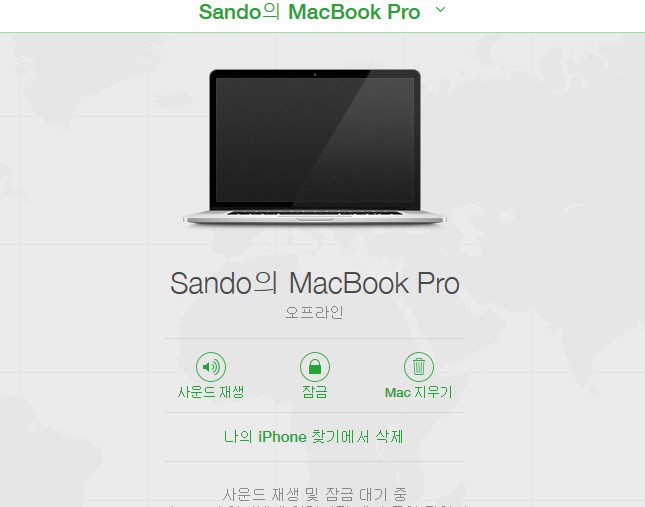Click the 사운드 재생 및 잠금 대기 중 message
This screenshot has width=645, height=507.
pos(315,494)
